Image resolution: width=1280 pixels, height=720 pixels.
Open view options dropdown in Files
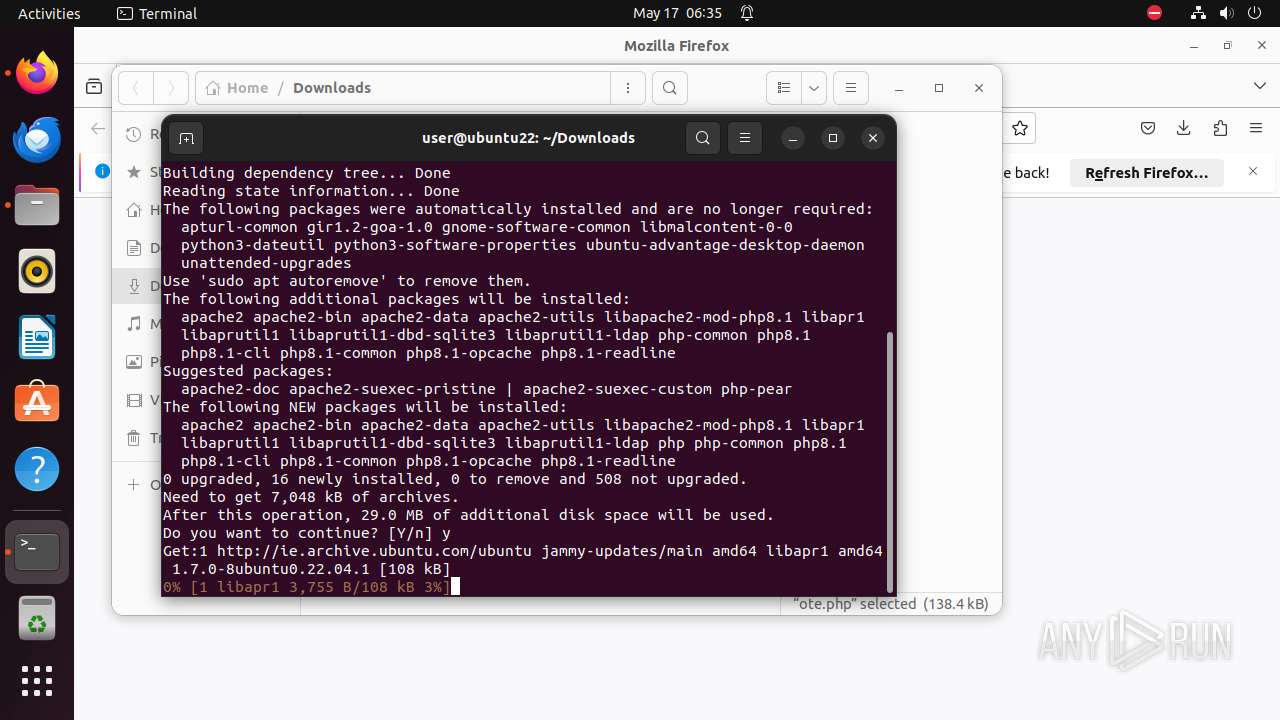(x=814, y=88)
